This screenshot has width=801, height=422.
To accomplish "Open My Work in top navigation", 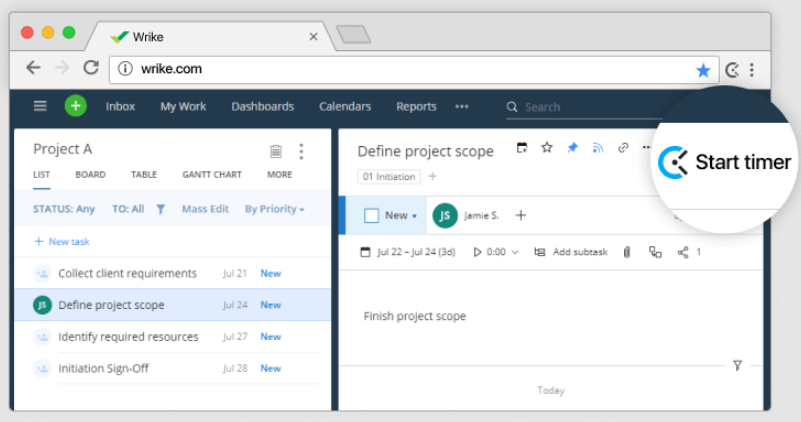I will click(183, 106).
